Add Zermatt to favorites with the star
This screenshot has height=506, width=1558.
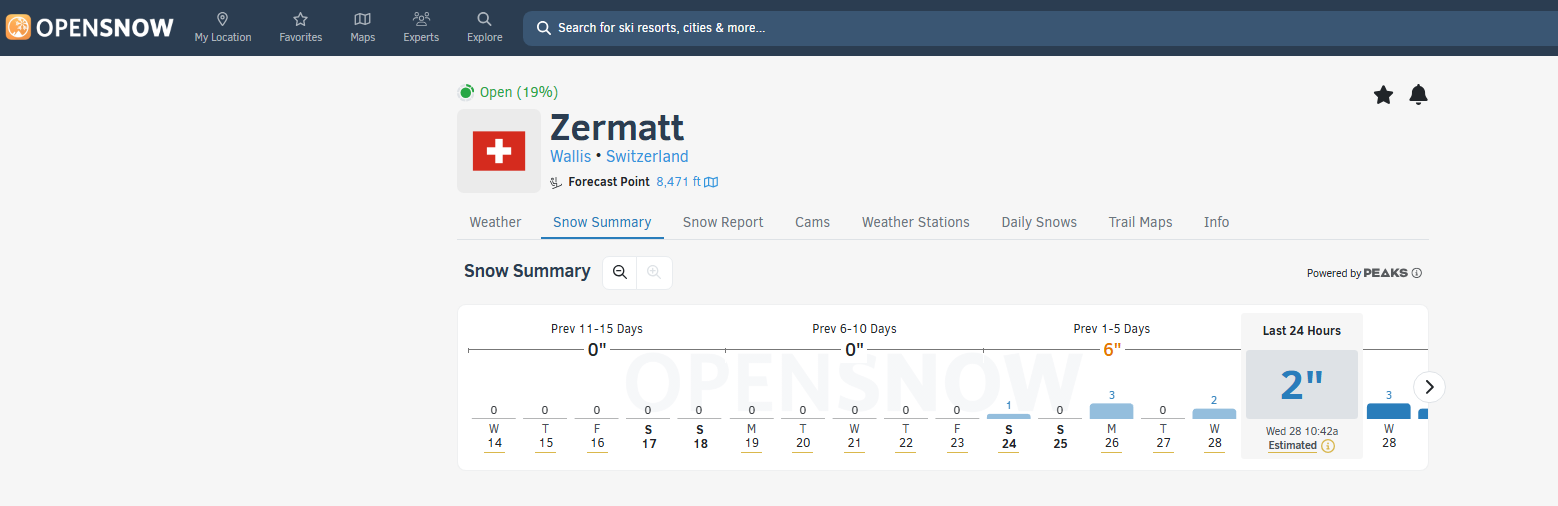(1383, 95)
